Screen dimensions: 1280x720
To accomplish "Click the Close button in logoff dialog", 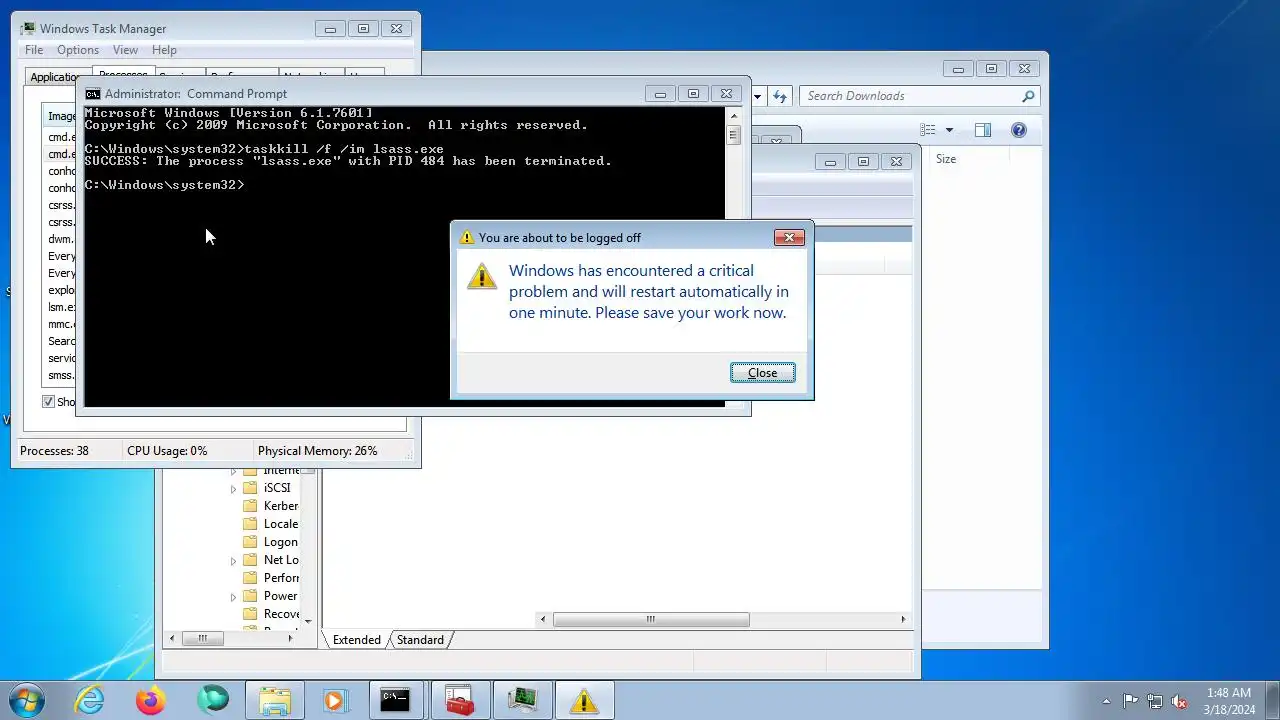I will [762, 373].
